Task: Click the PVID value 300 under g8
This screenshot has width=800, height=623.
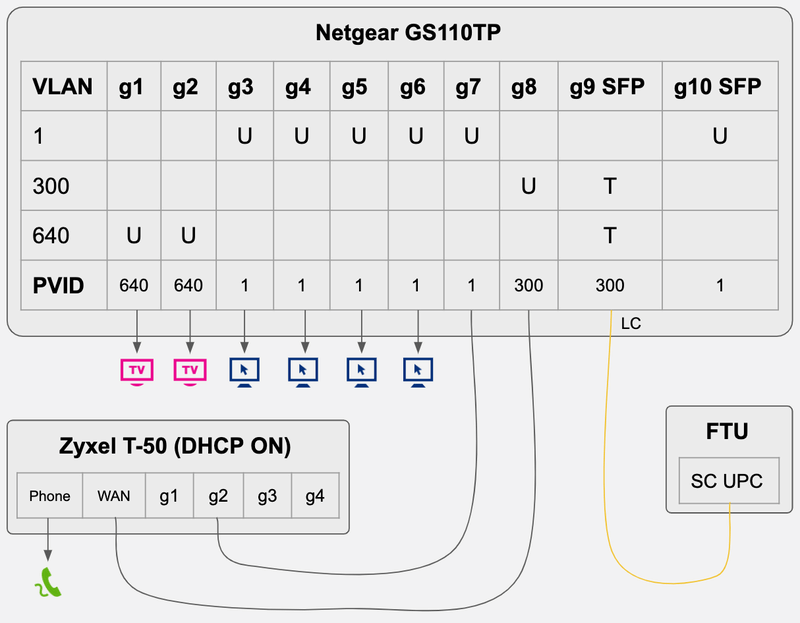Action: click(x=529, y=285)
